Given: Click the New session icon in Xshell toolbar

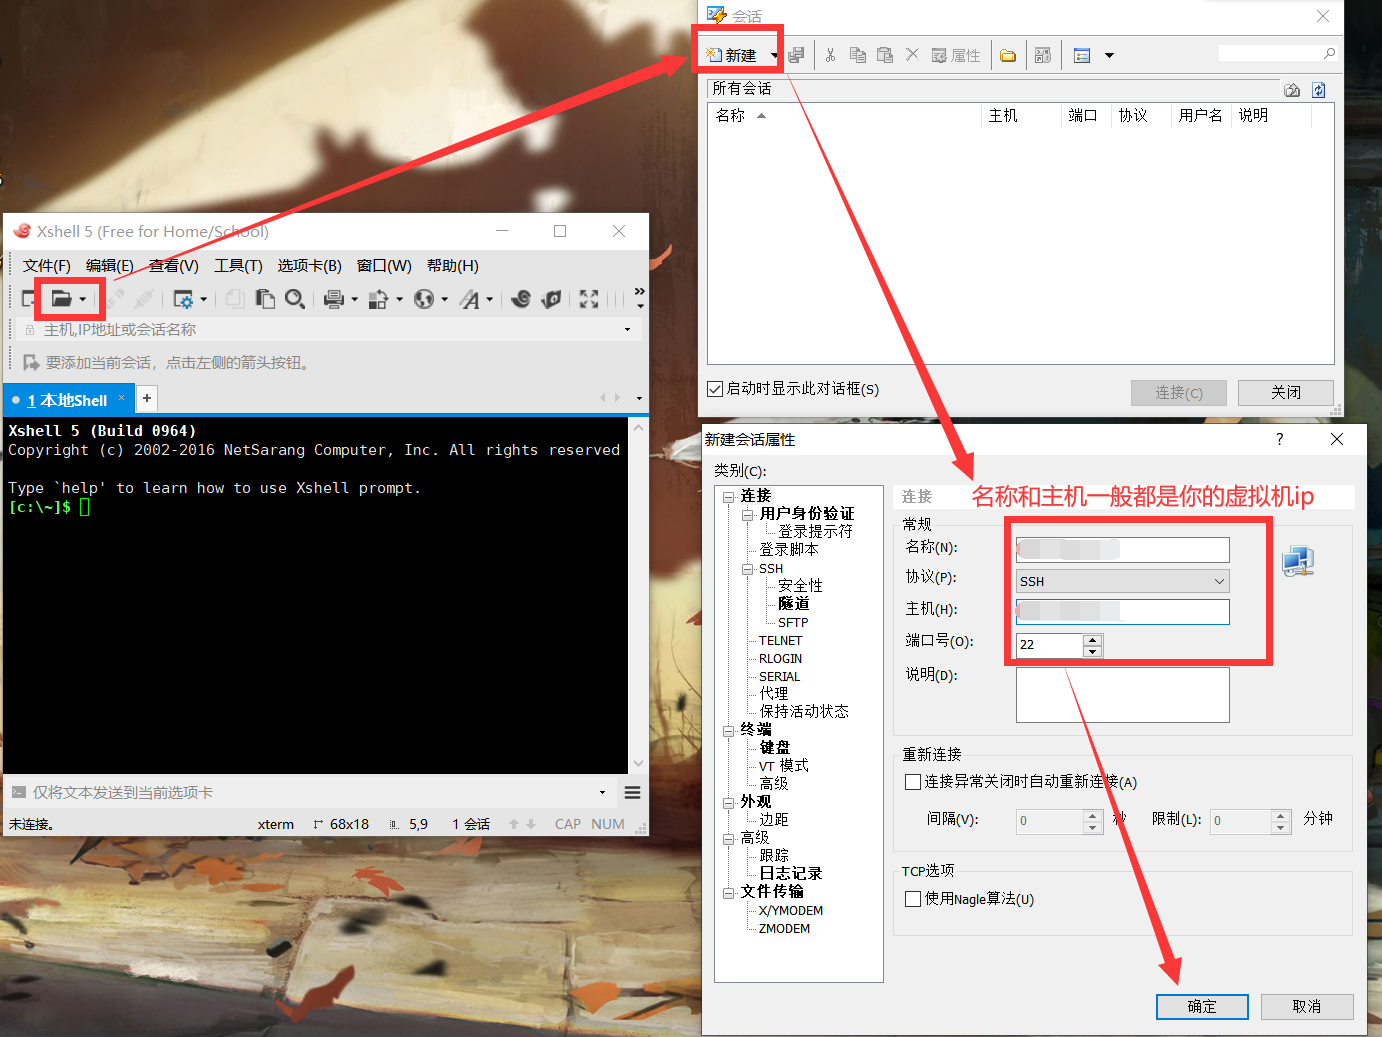Looking at the screenshot, I should click(x=28, y=298).
